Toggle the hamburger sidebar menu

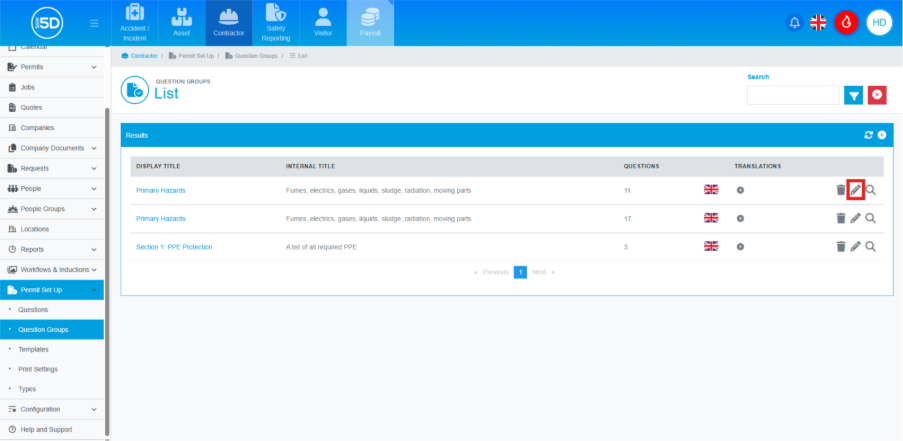coord(94,23)
